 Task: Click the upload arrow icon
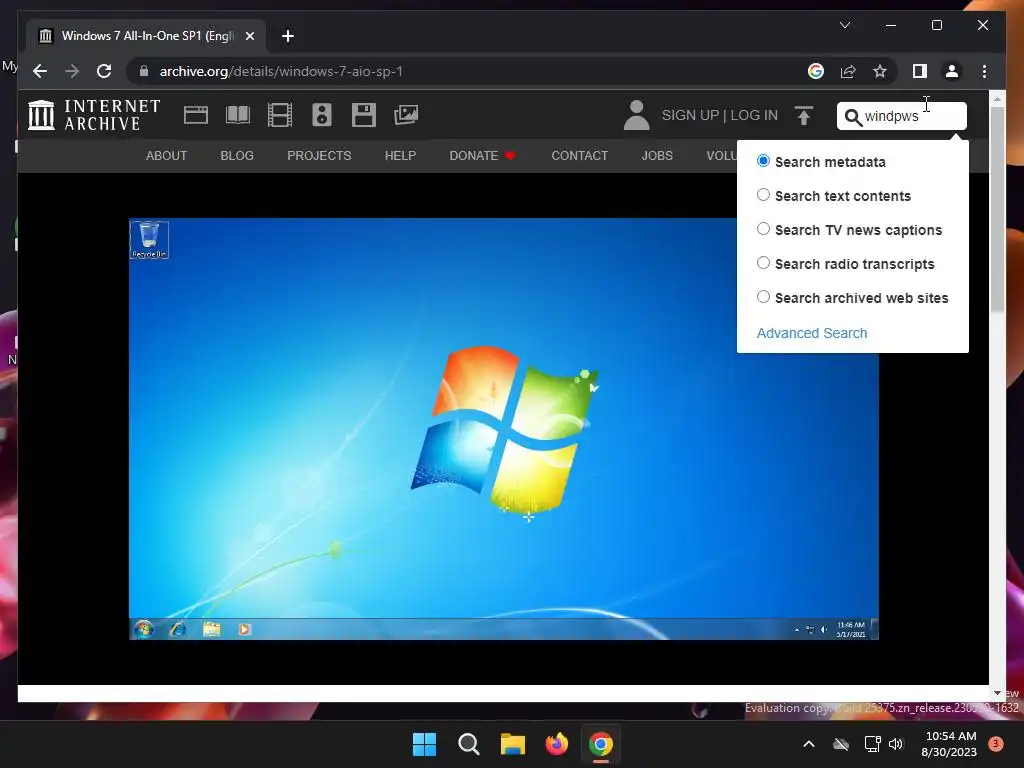[804, 116]
